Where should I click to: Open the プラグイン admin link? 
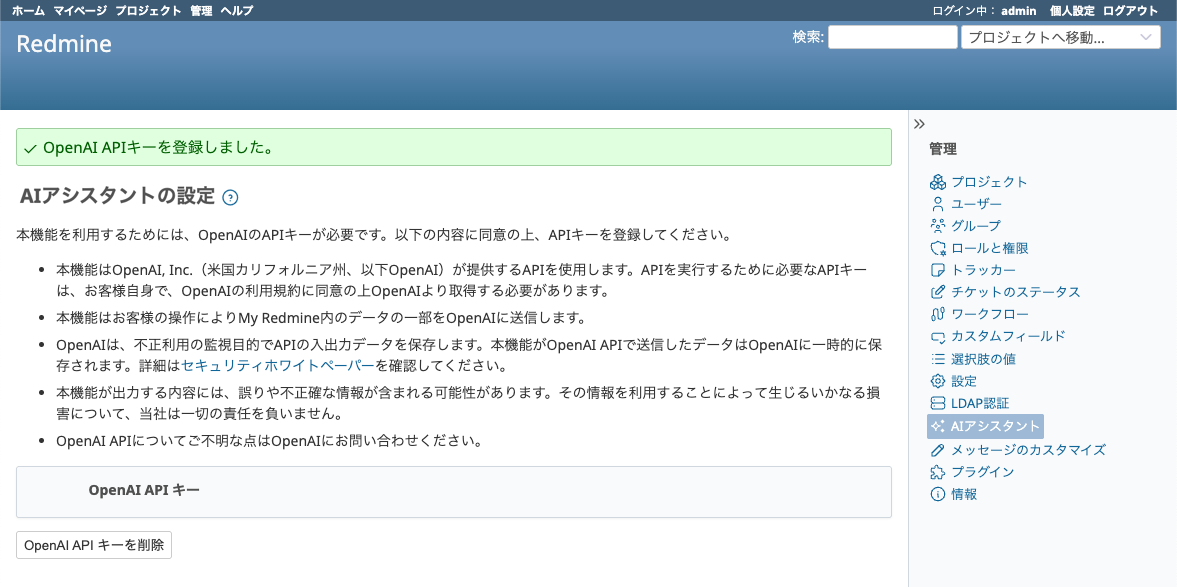click(x=983, y=472)
